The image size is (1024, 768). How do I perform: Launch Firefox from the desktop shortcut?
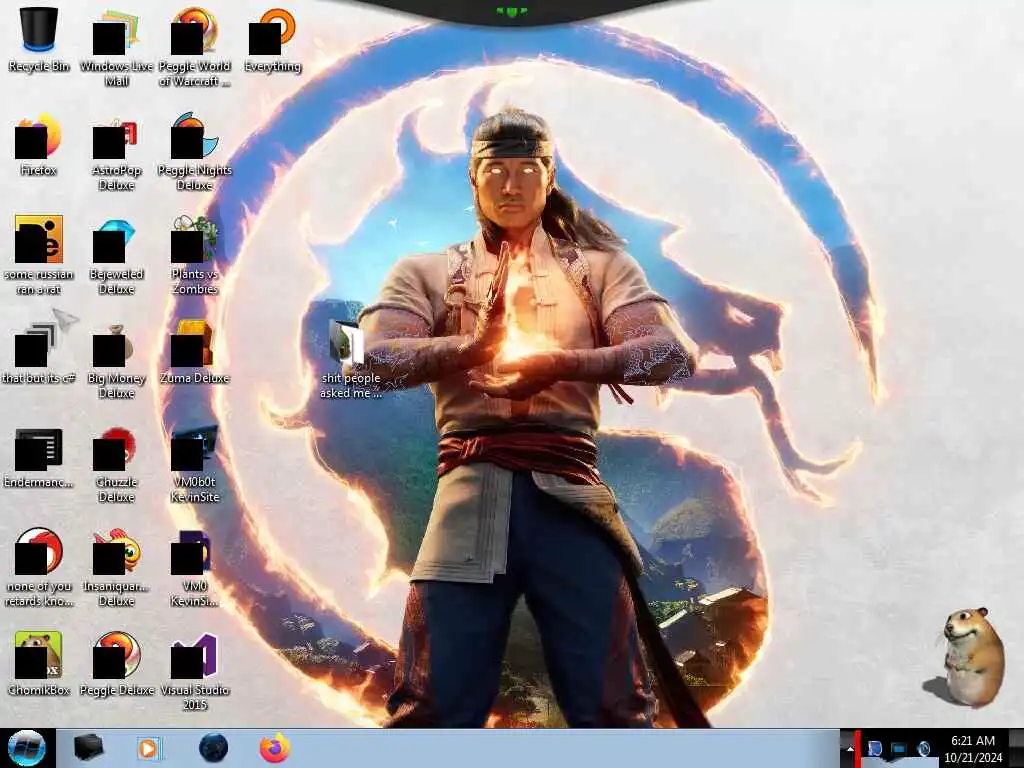(39, 144)
